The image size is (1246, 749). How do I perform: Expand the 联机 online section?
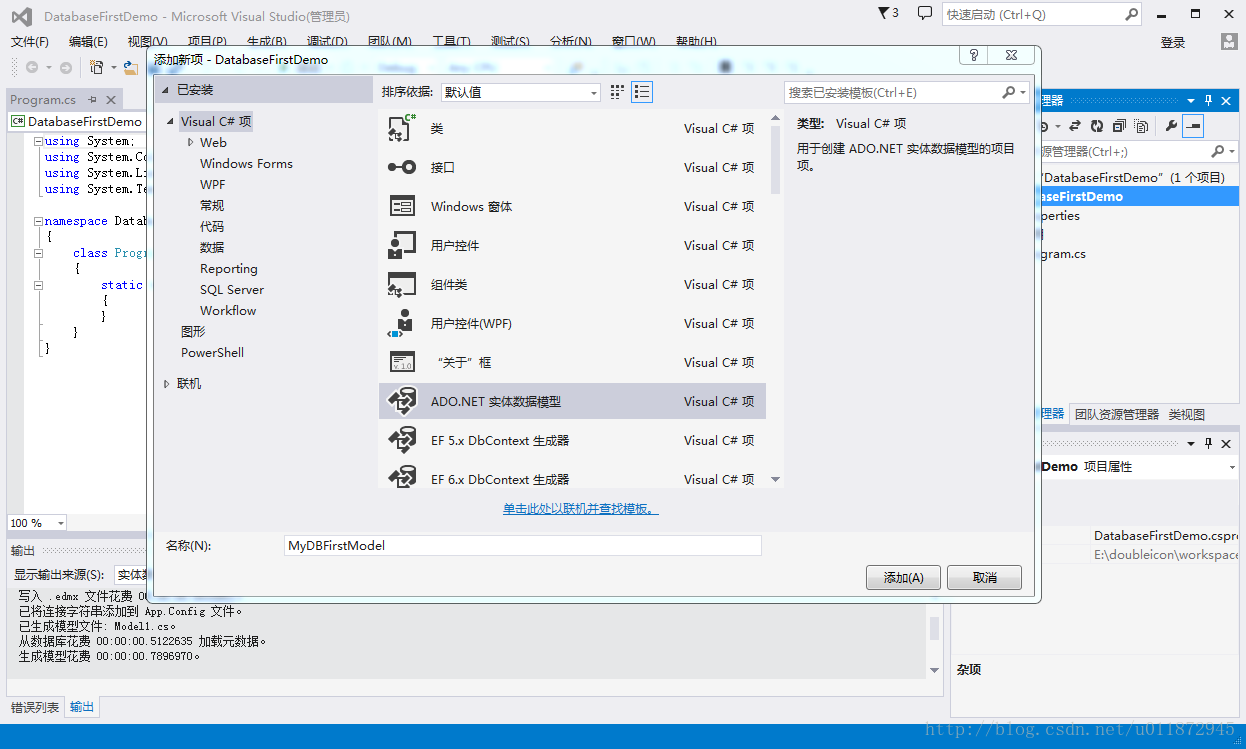point(167,384)
